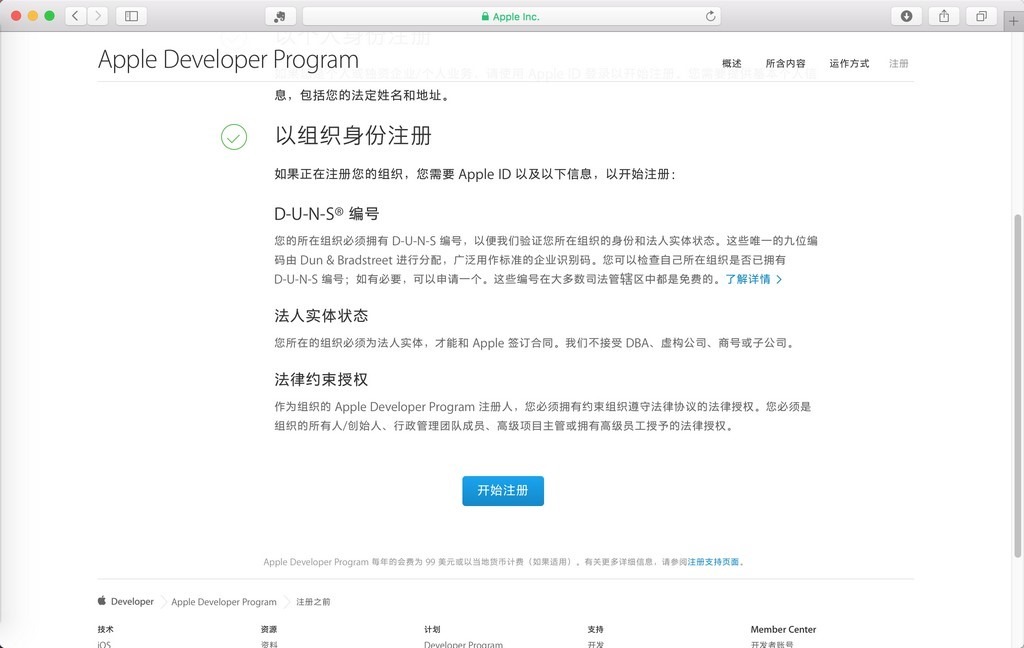Open the 注册 navigation tab
Viewport: 1024px width, 648px height.
899,63
